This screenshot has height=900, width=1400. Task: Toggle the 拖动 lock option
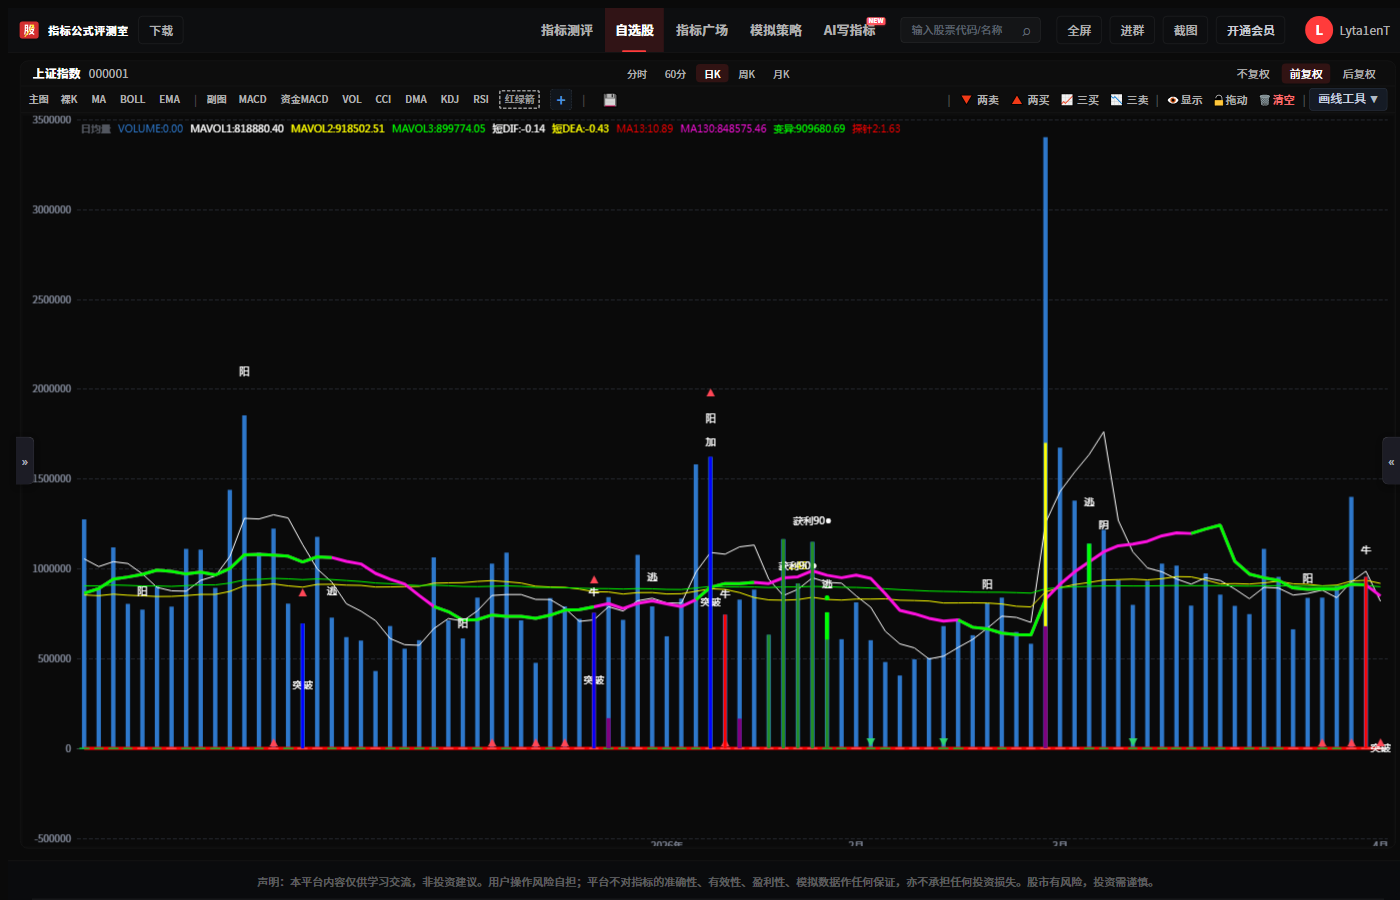pos(1231,100)
